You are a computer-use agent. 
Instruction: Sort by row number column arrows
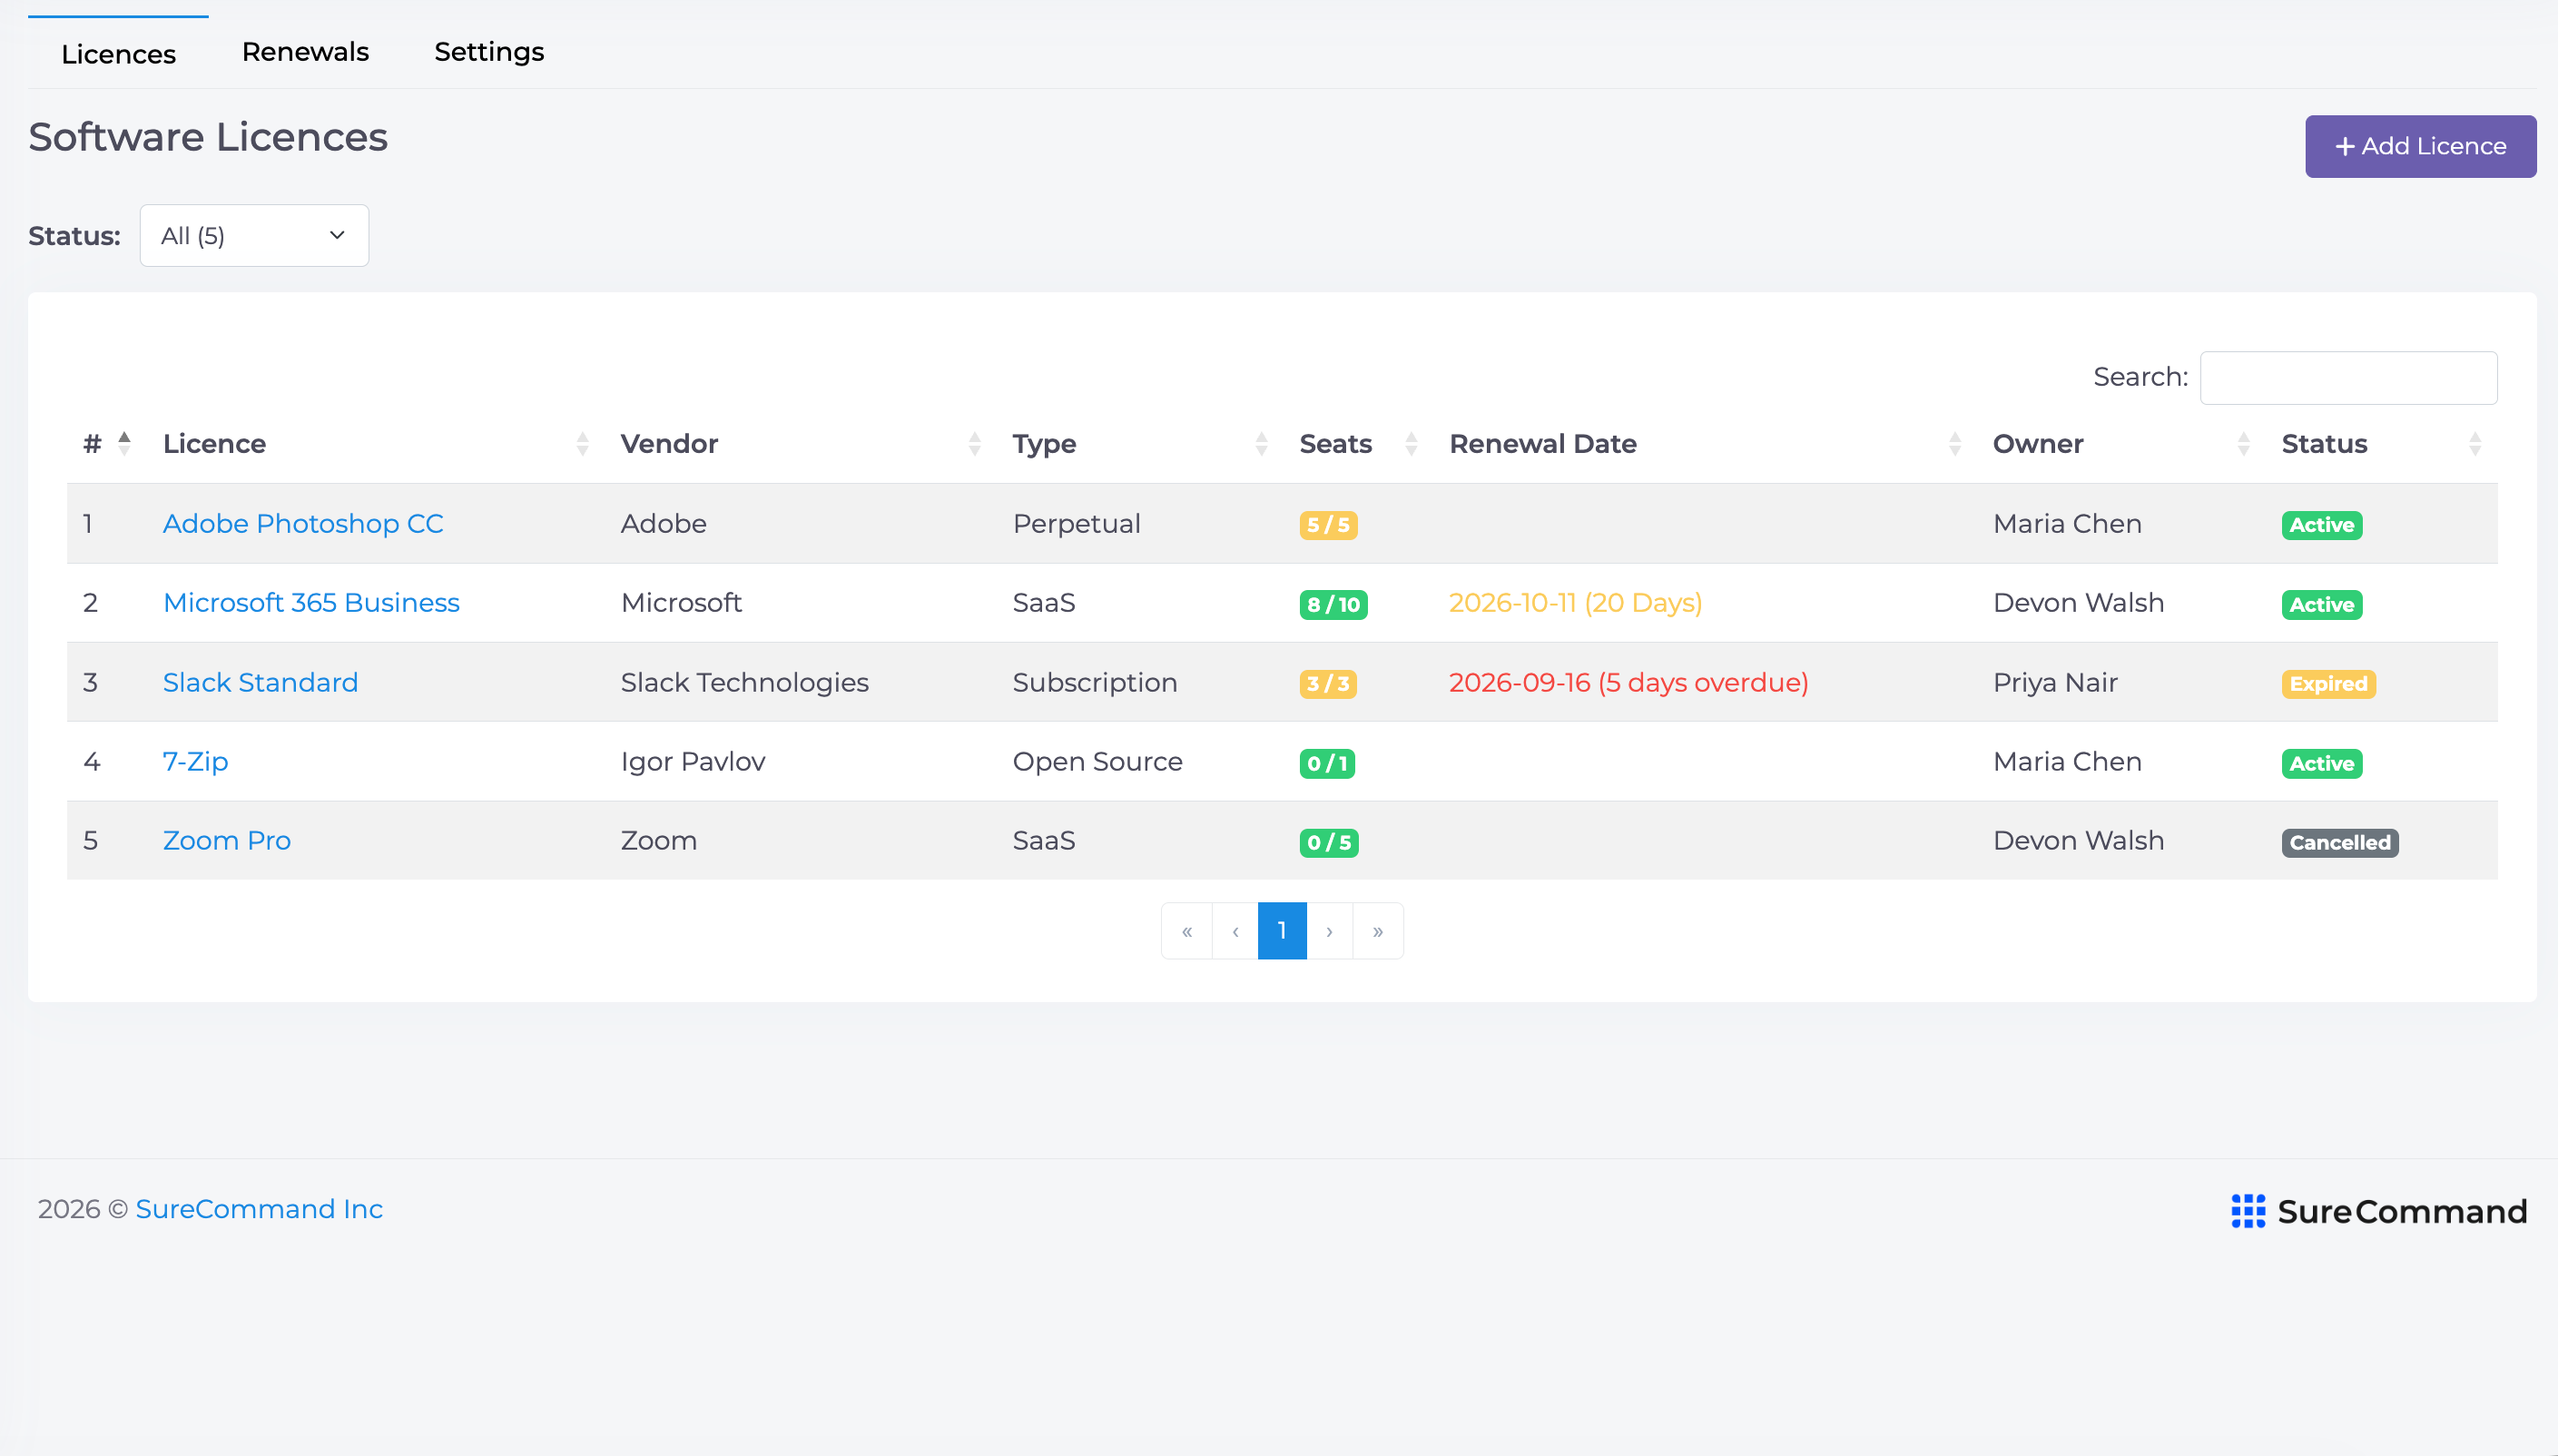pyautogui.click(x=124, y=444)
